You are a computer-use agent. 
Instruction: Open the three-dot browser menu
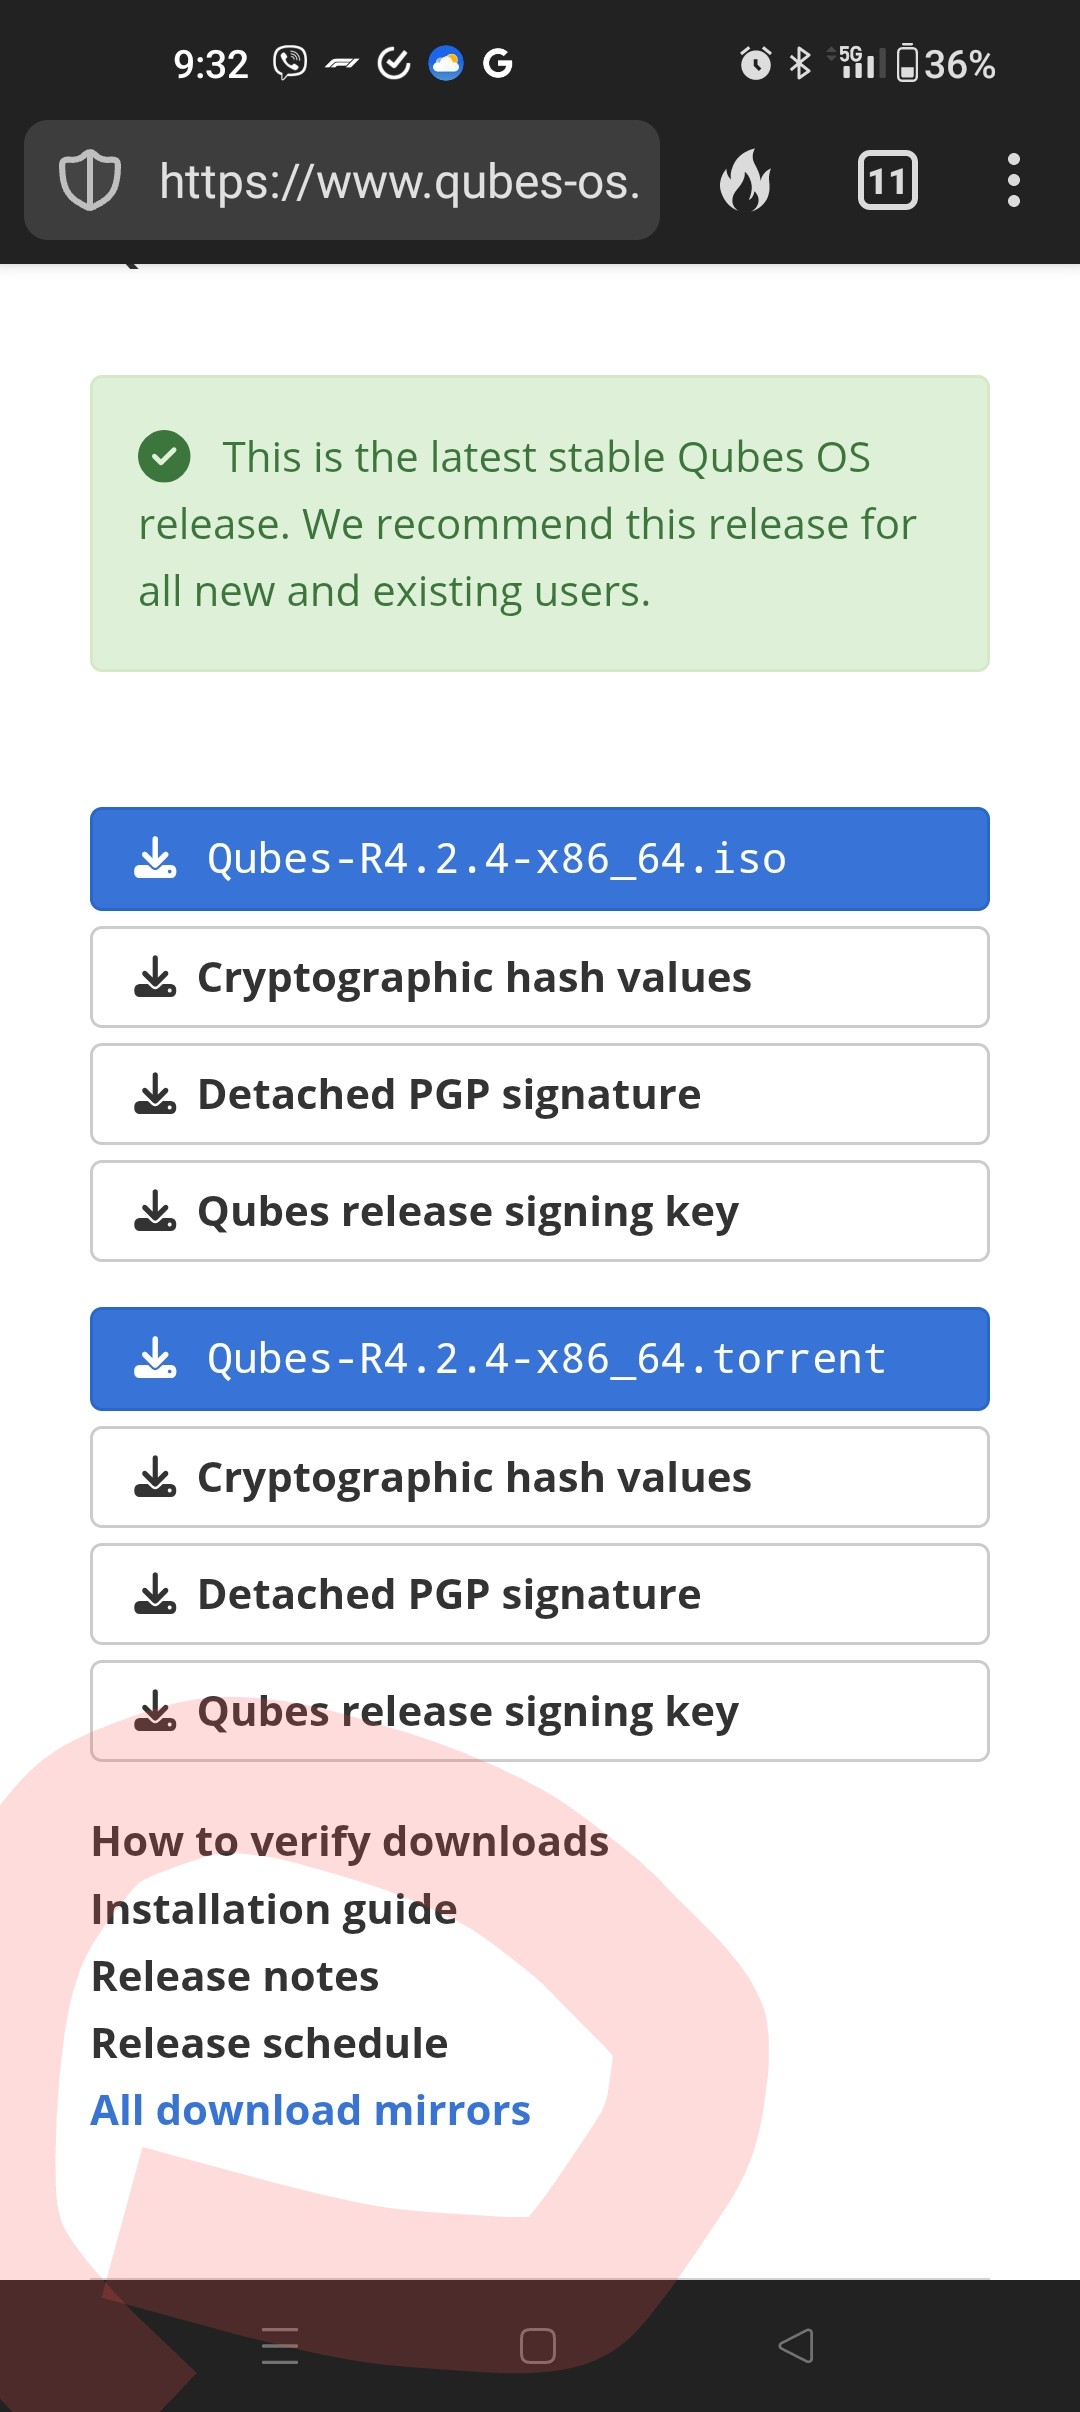click(1014, 180)
